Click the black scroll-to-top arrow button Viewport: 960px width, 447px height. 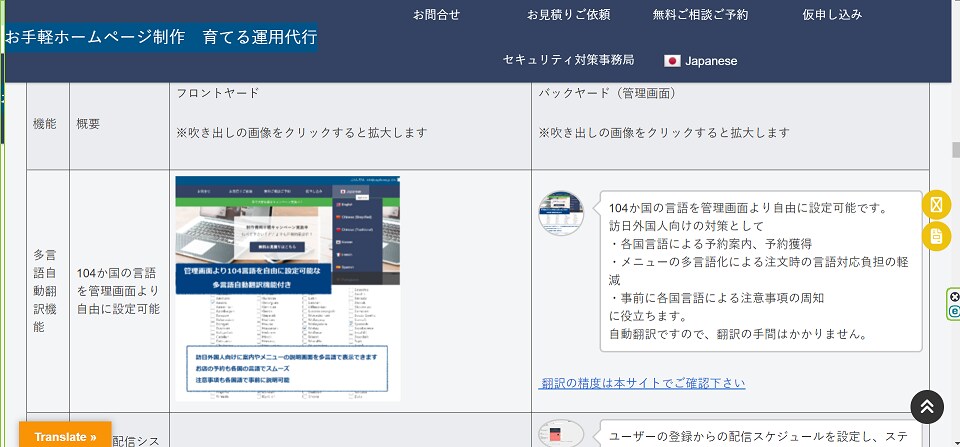(x=927, y=407)
